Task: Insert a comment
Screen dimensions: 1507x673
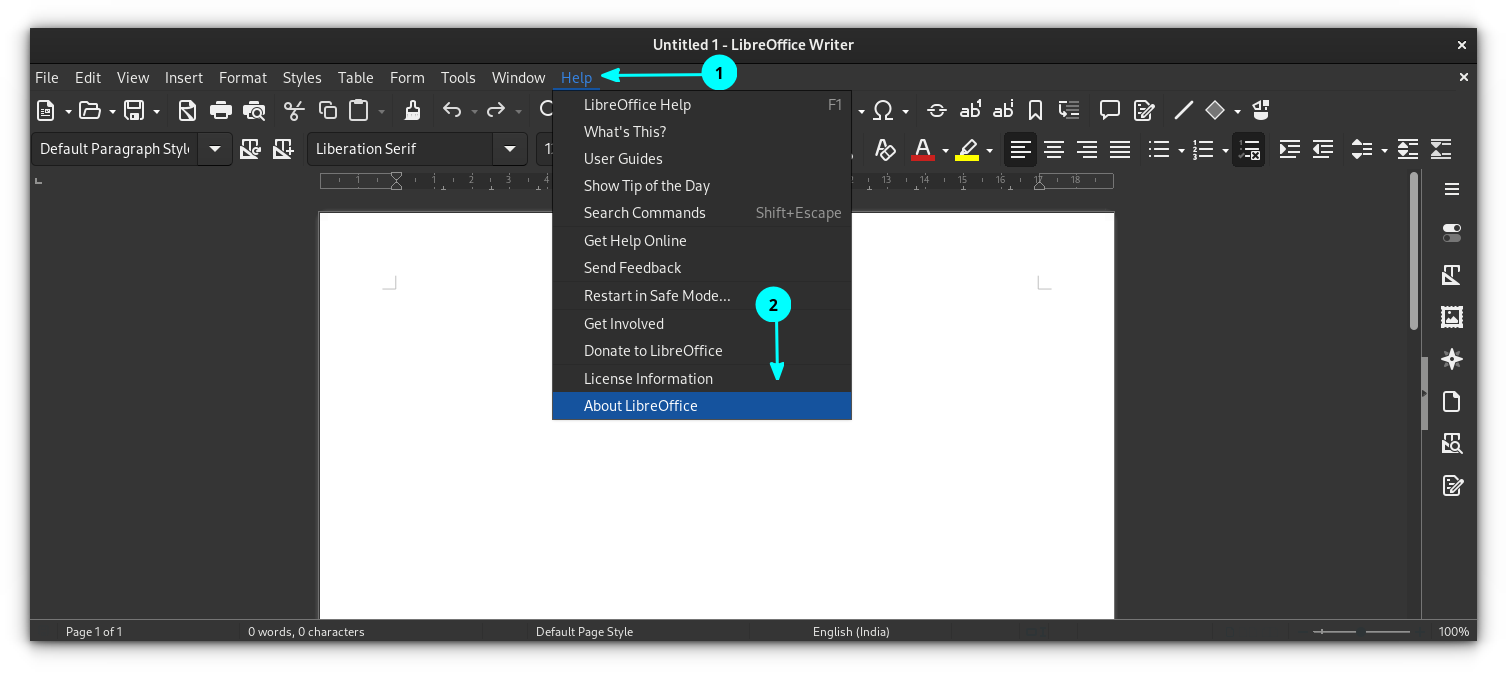Action: [x=1110, y=110]
